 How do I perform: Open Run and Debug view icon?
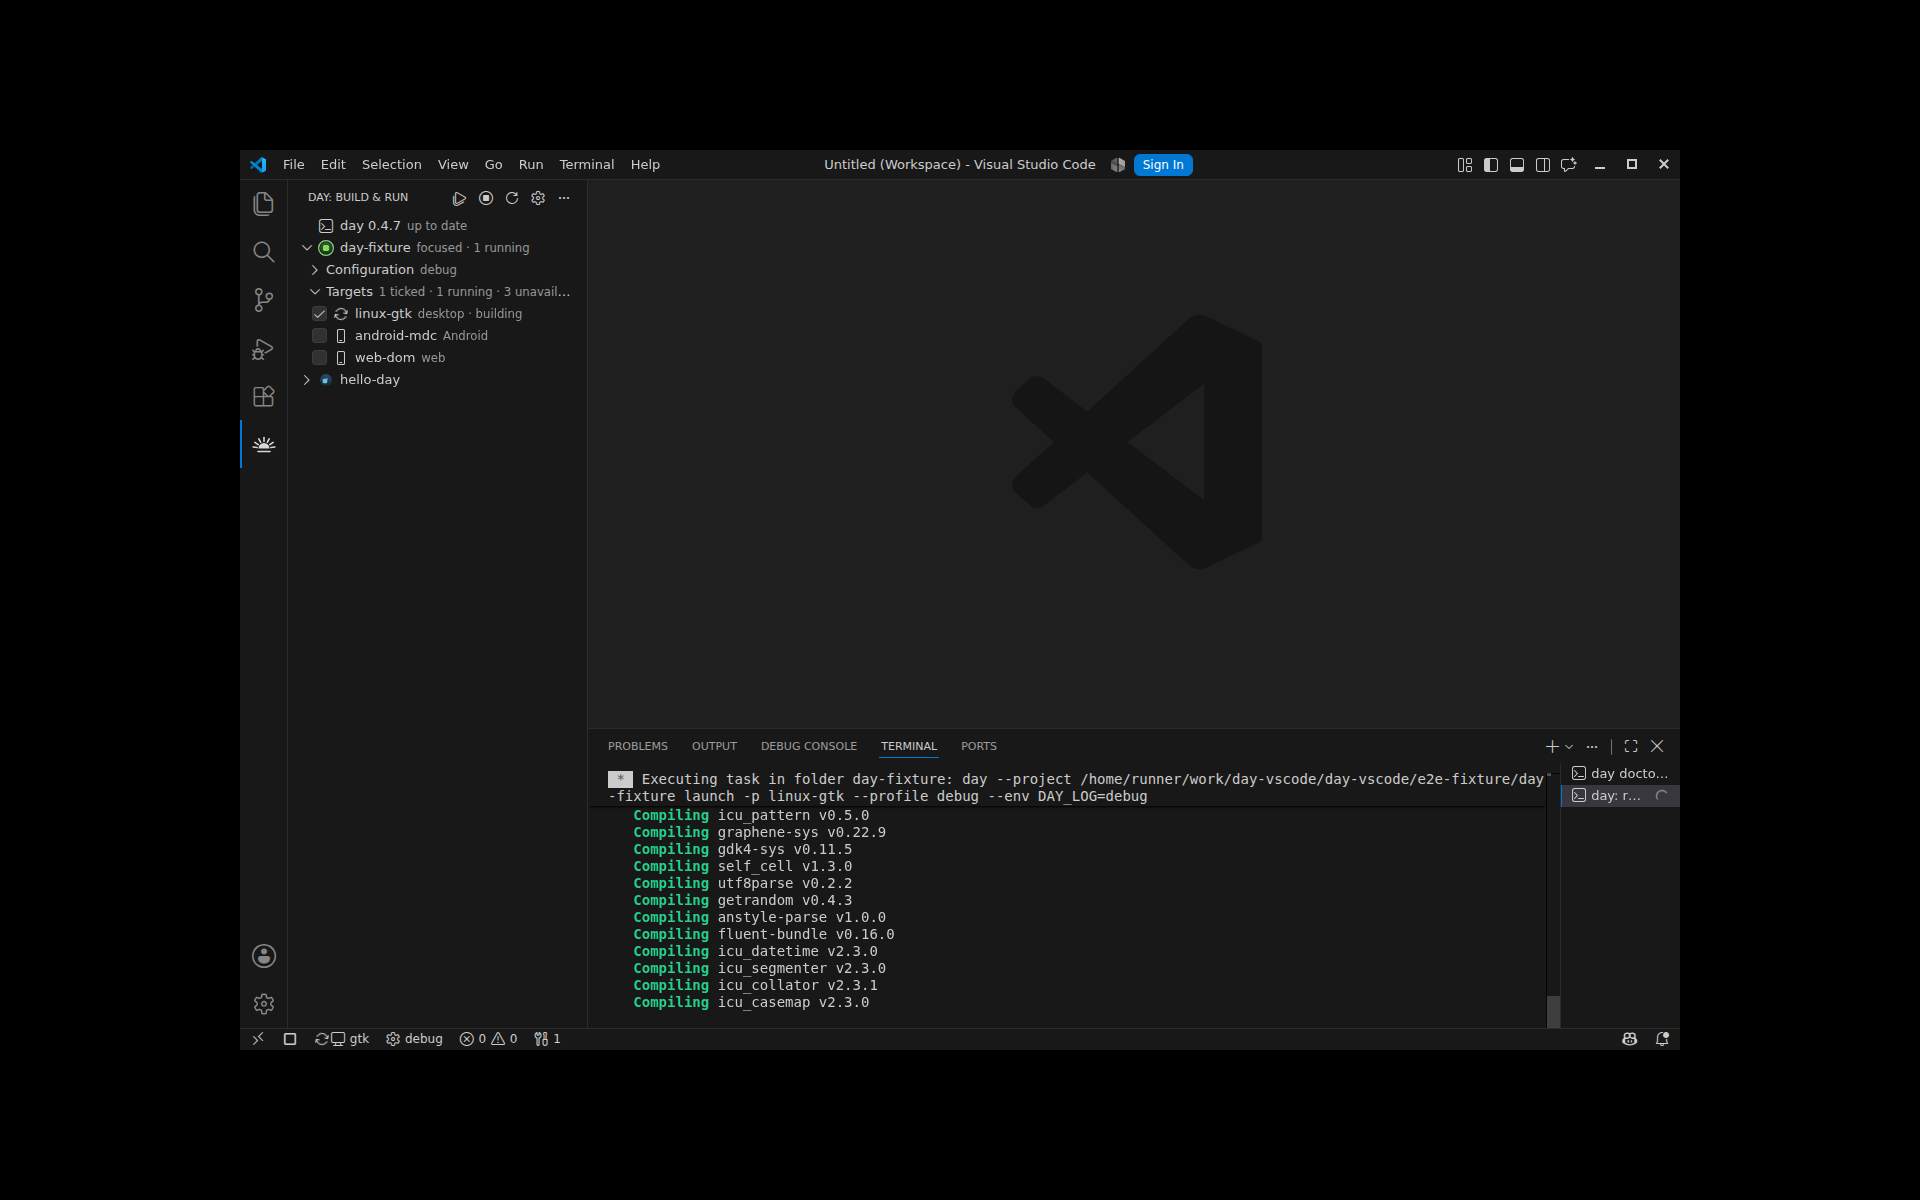[264, 348]
